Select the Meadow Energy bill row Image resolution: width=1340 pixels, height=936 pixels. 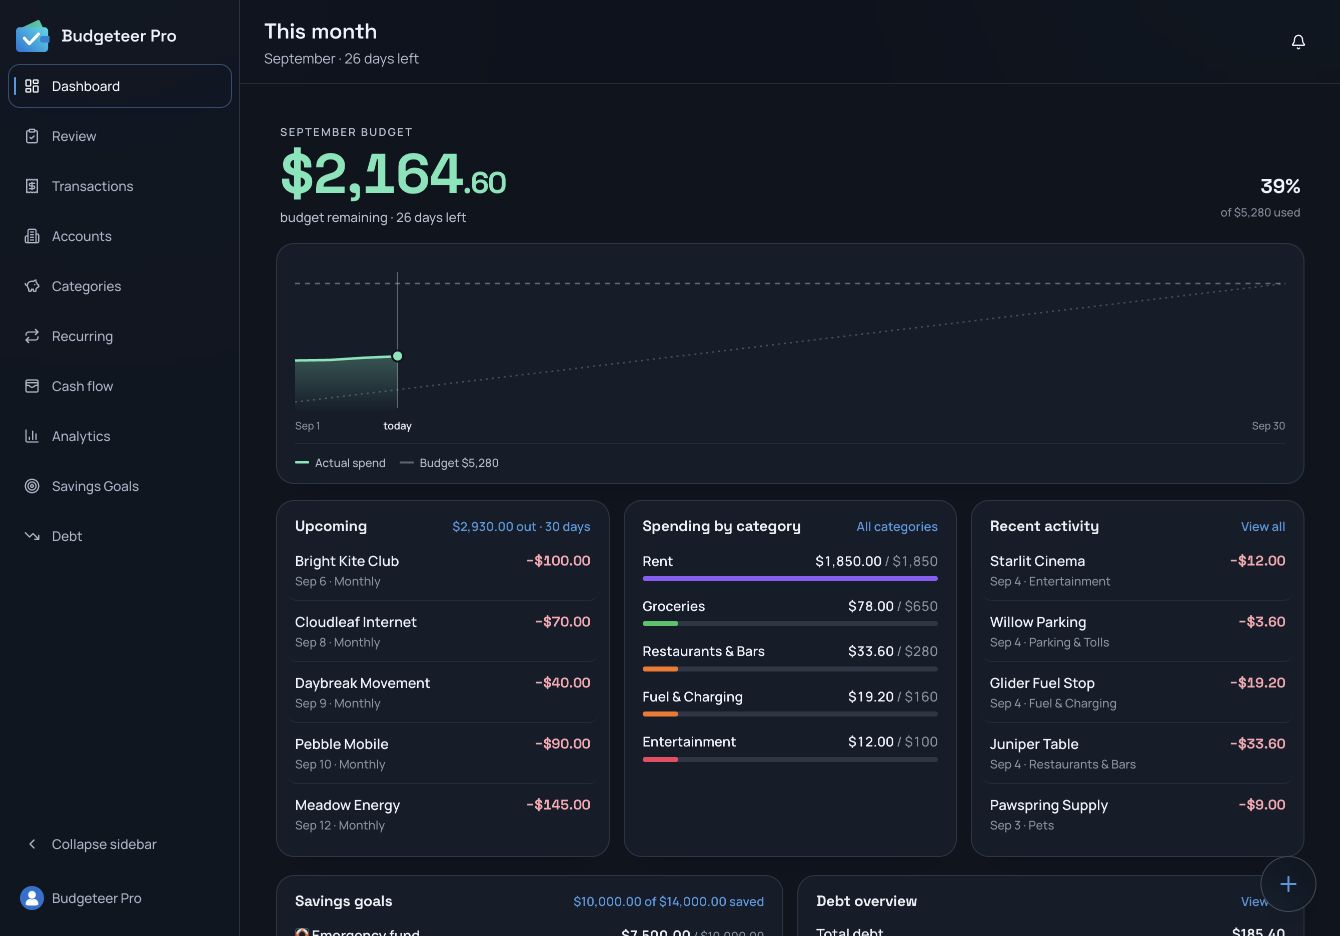[442, 814]
